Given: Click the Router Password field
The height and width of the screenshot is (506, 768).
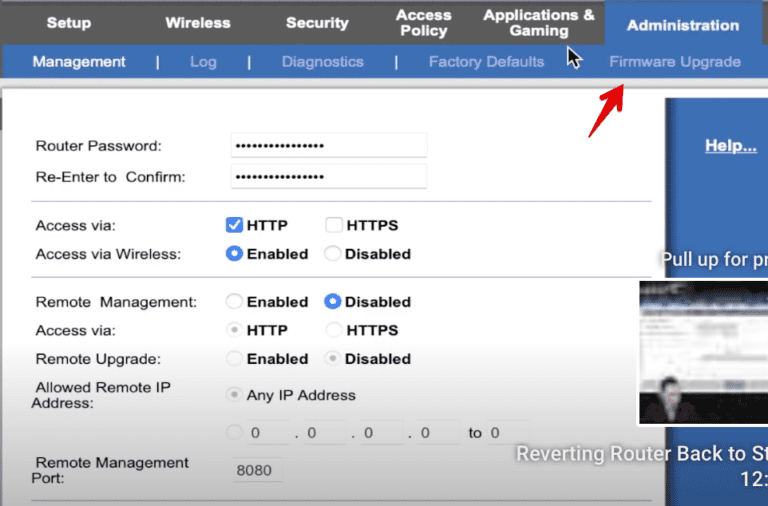Looking at the screenshot, I should (328, 146).
